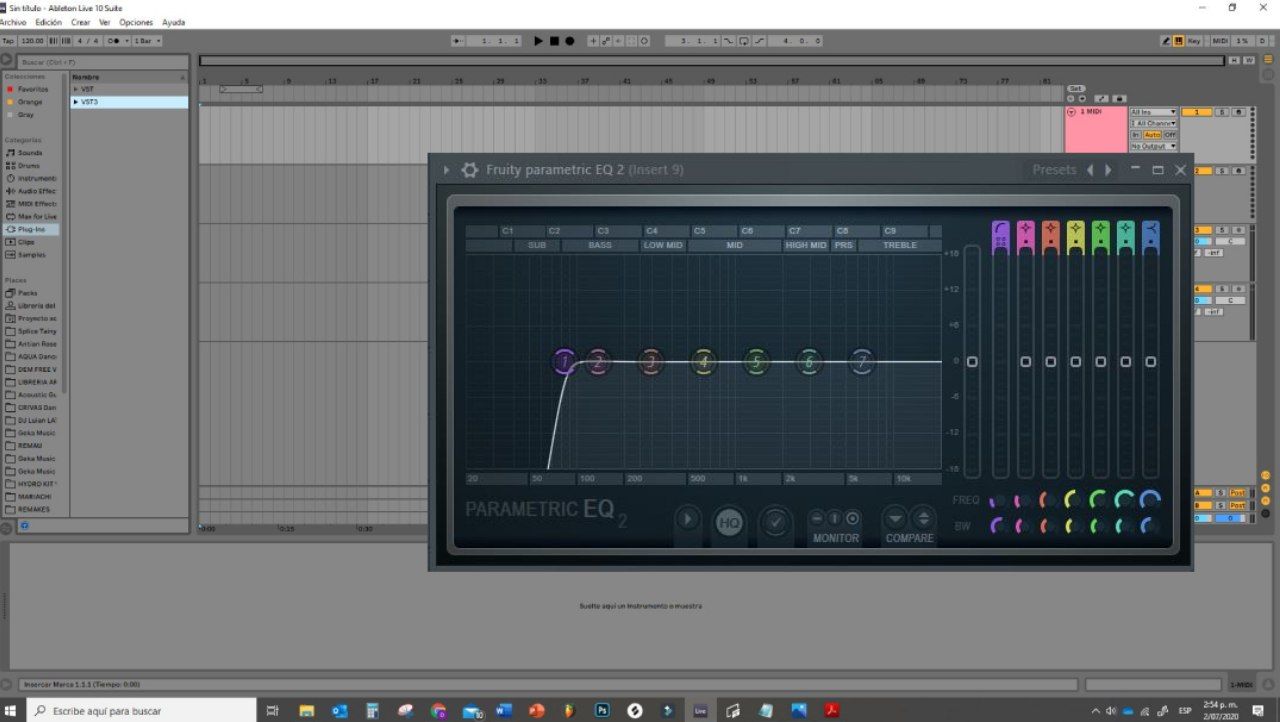The width and height of the screenshot is (1280, 722).
Task: Toggle the EQ view checkmark button
Action: [x=775, y=522]
